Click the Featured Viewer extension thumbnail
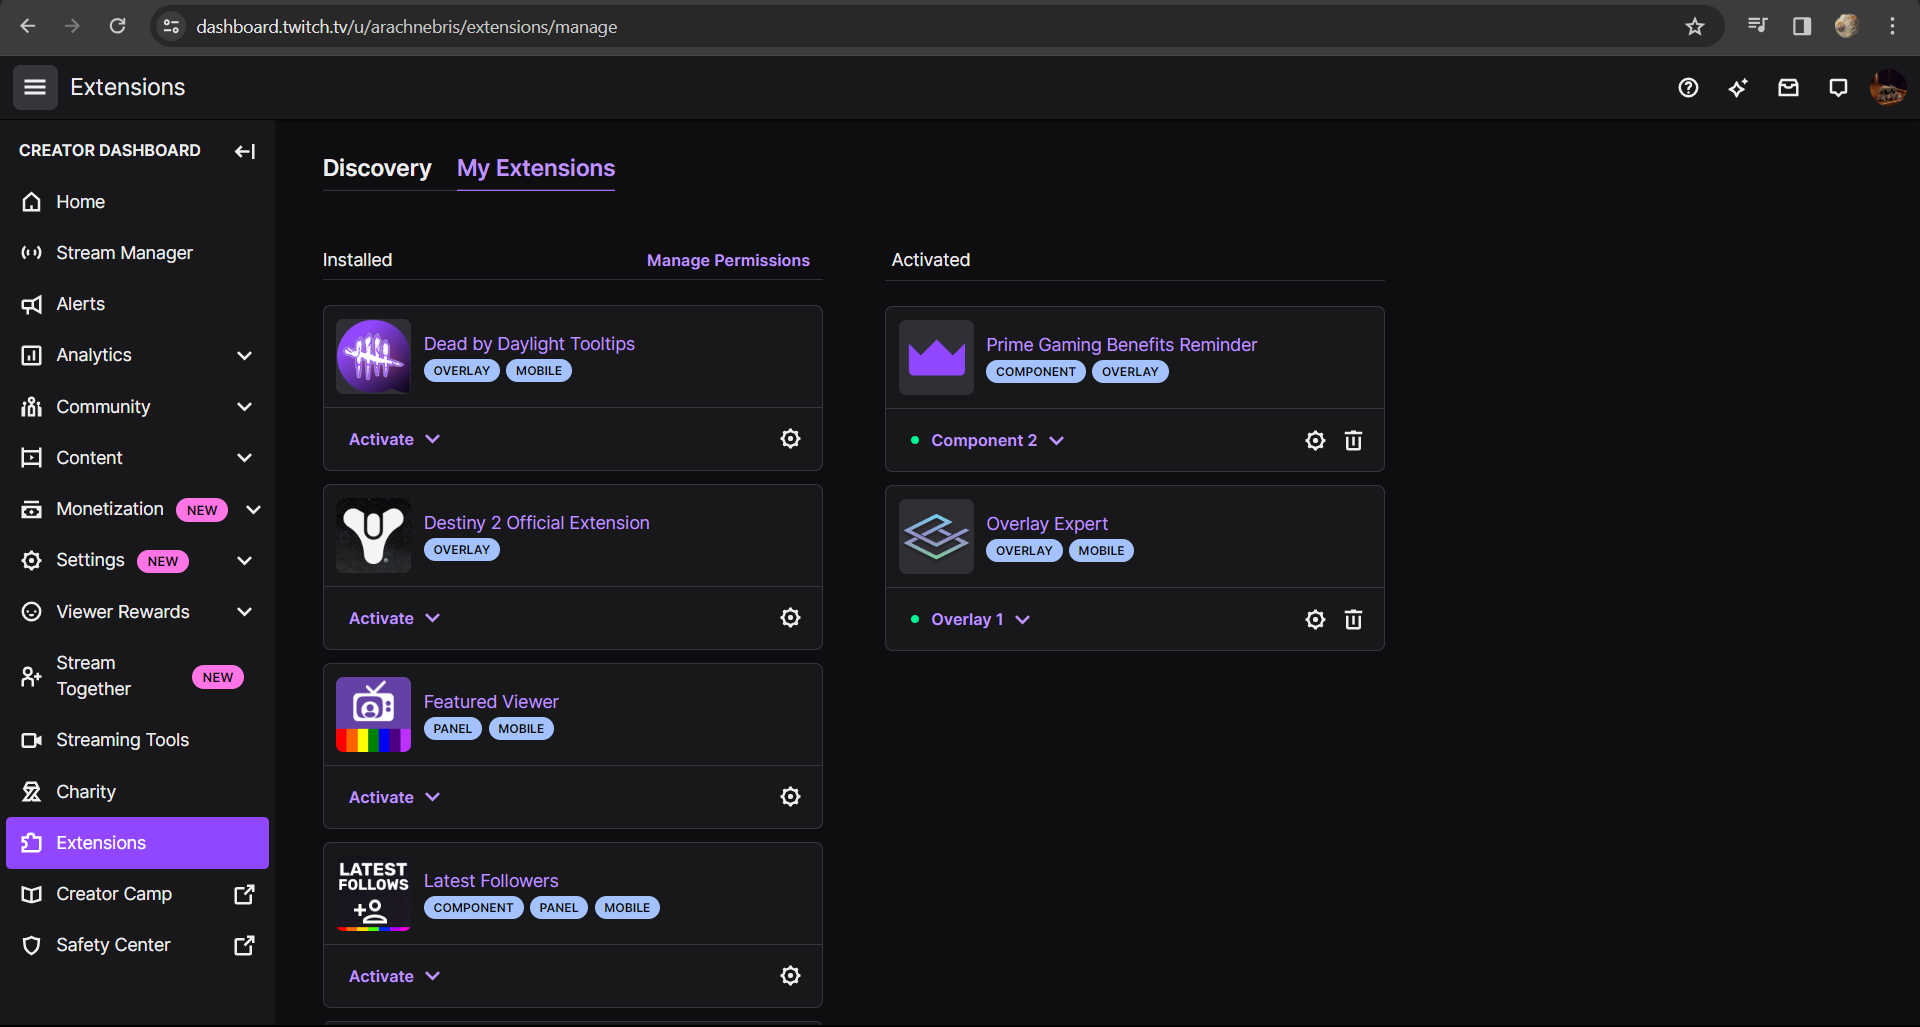 tap(373, 714)
